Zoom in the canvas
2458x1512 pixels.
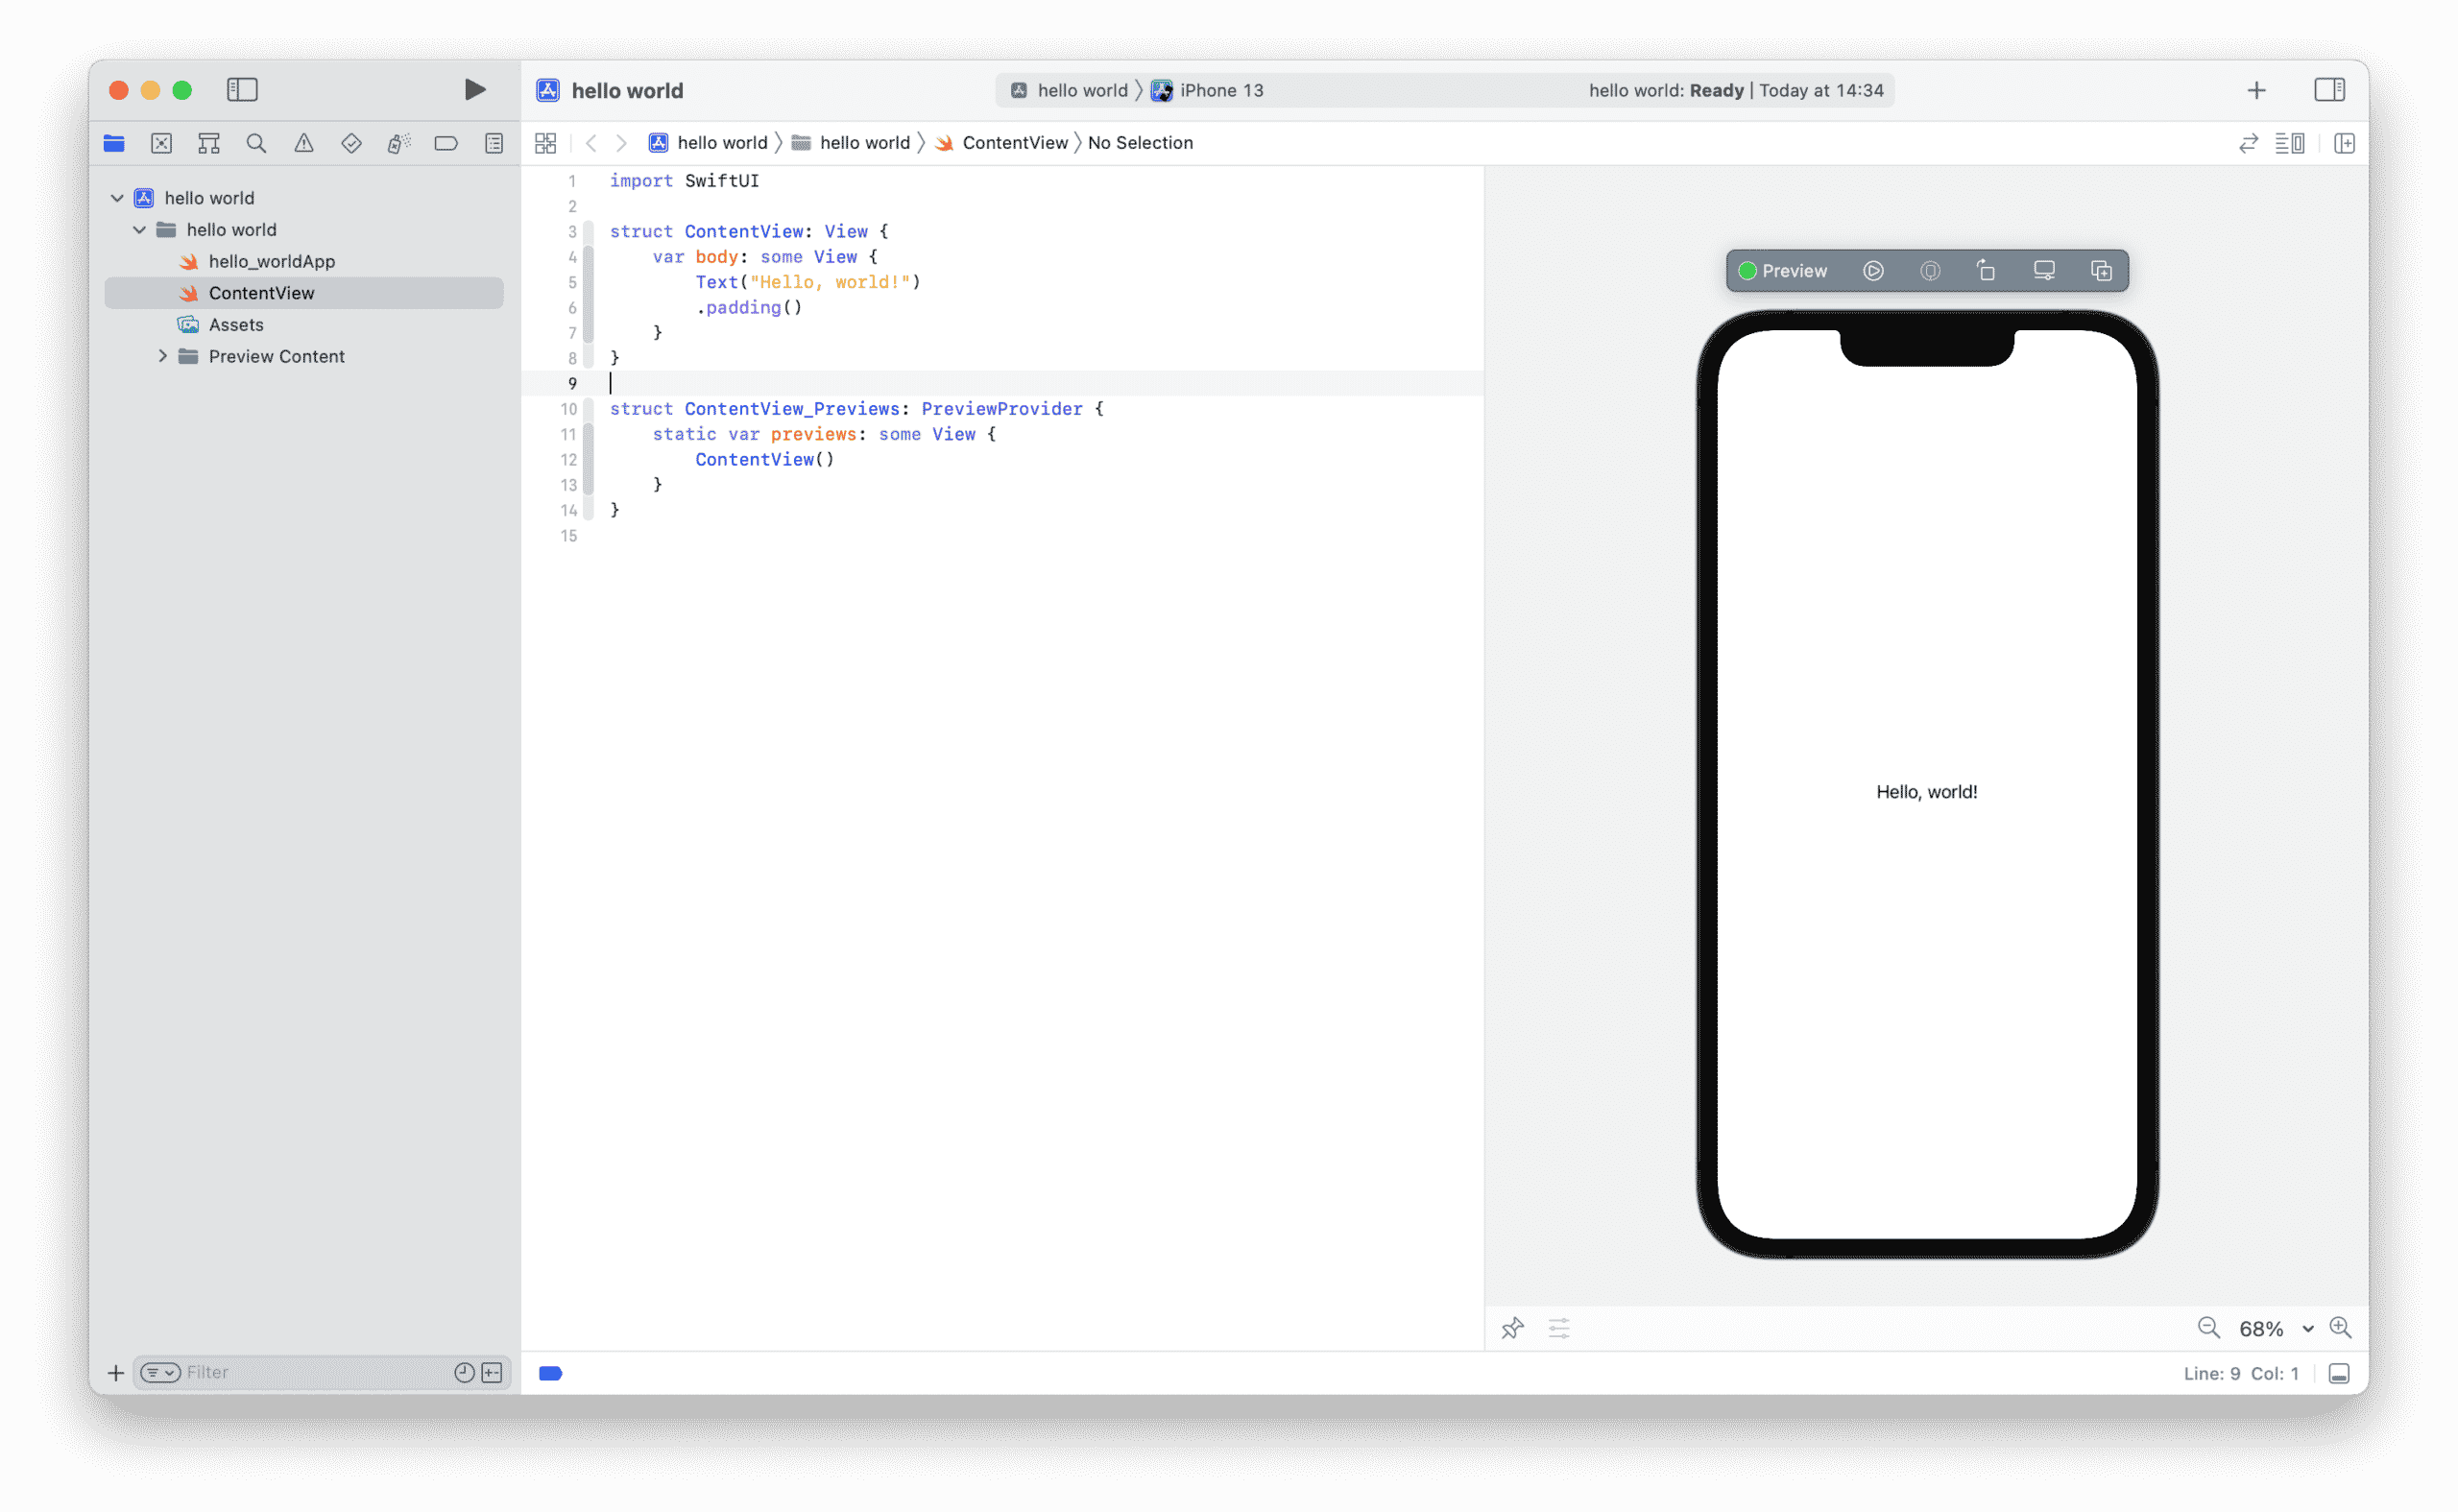click(2340, 1328)
